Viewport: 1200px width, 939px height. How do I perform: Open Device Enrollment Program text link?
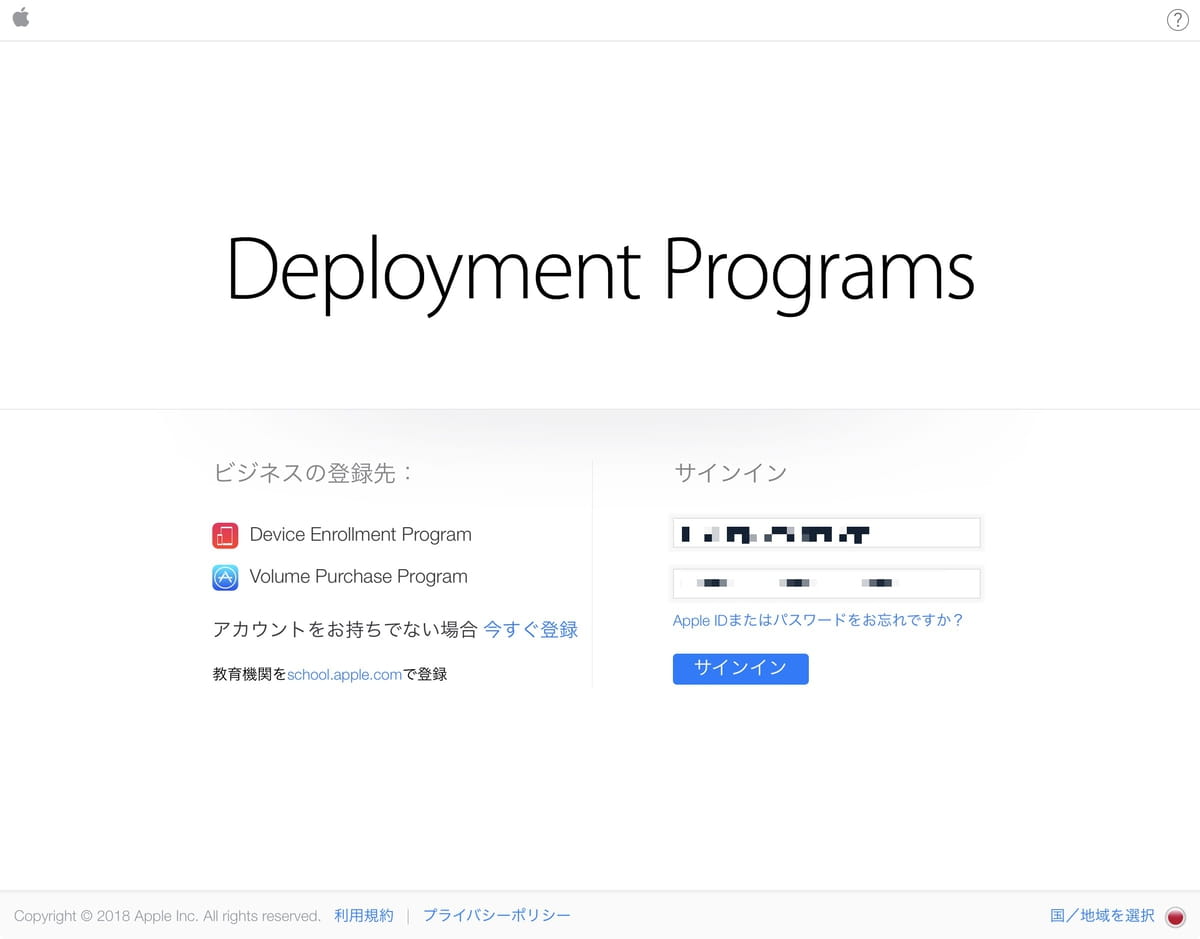point(360,535)
